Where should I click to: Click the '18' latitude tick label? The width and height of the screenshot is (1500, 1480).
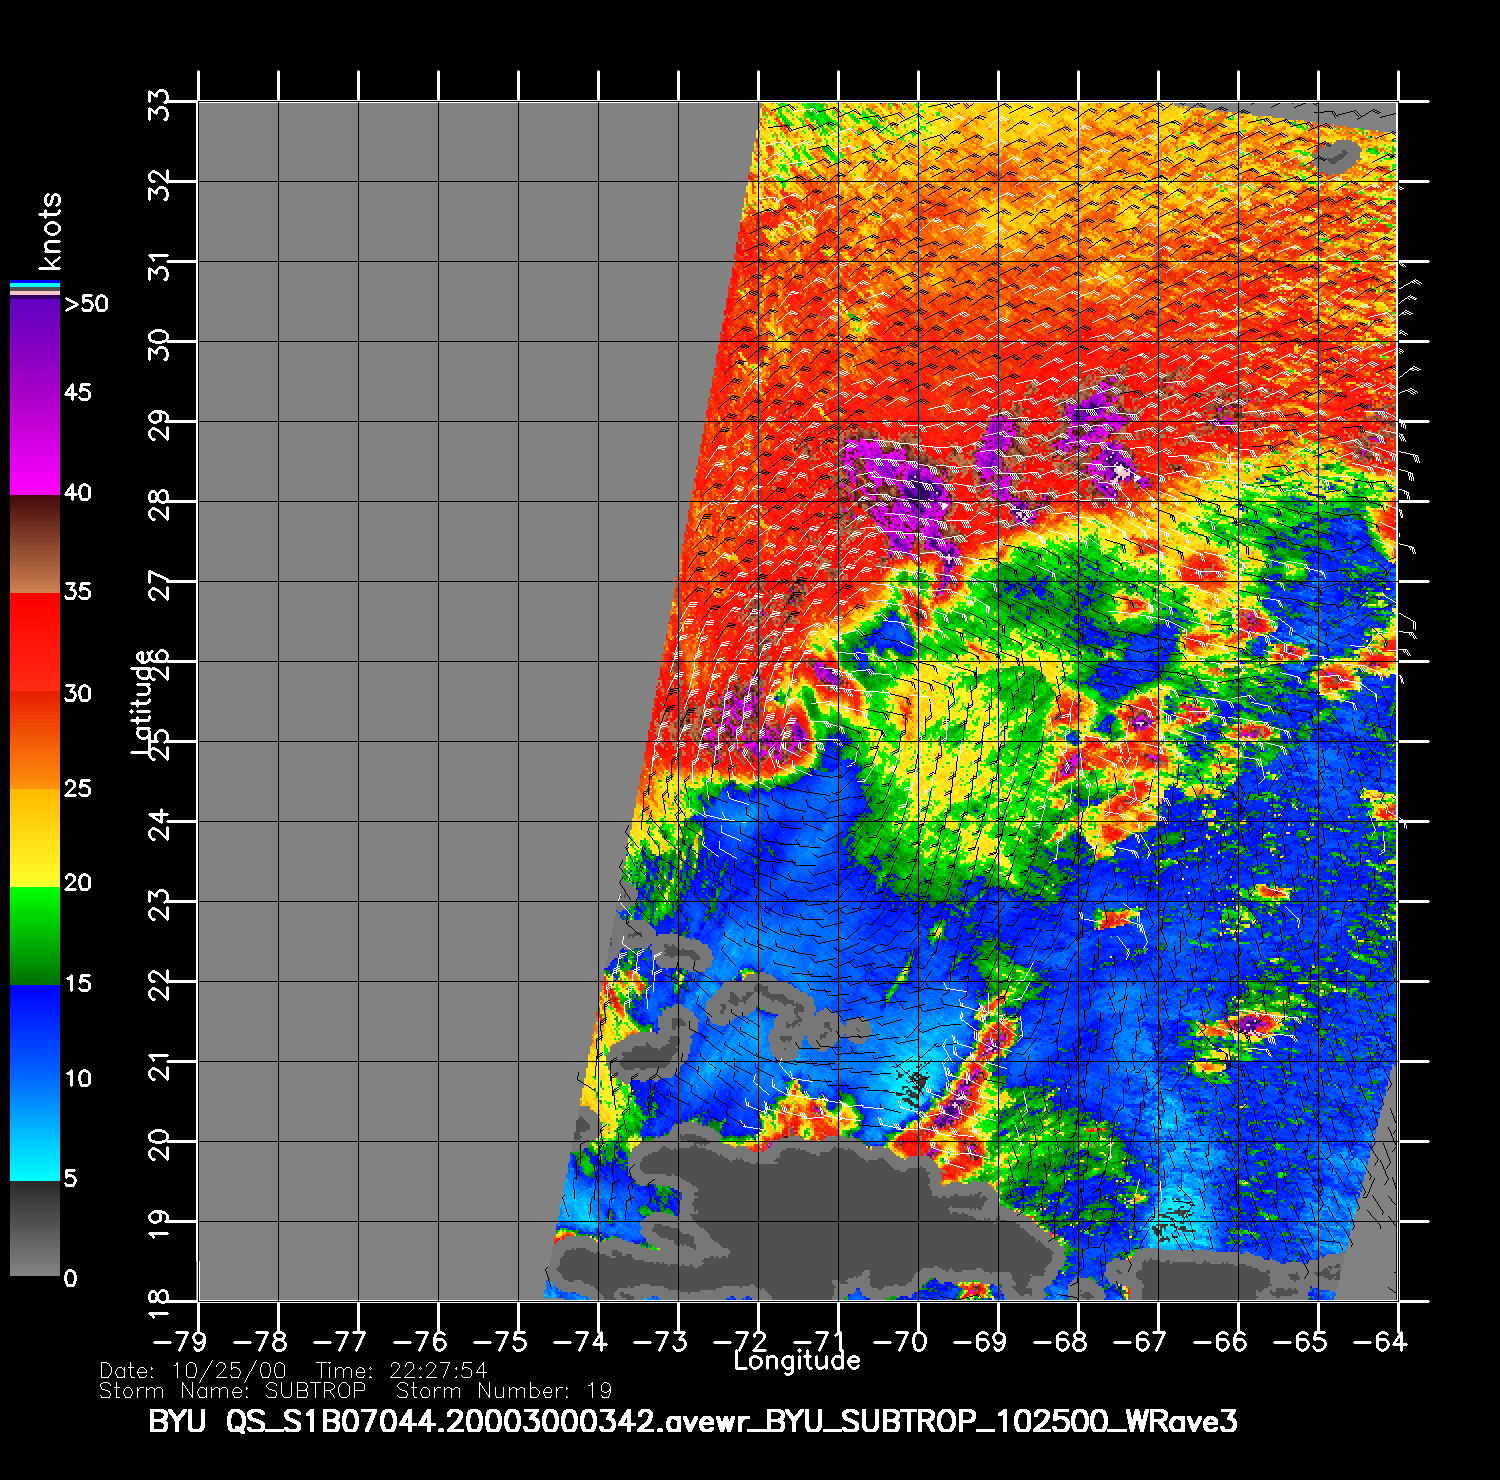tap(160, 1303)
